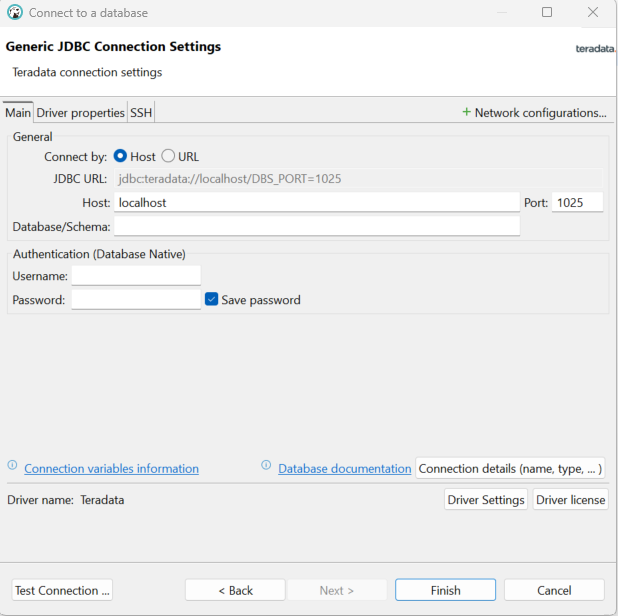The width and height of the screenshot is (618, 616).
Task: Click the disabled JDBC URL field
Action: [358, 179]
